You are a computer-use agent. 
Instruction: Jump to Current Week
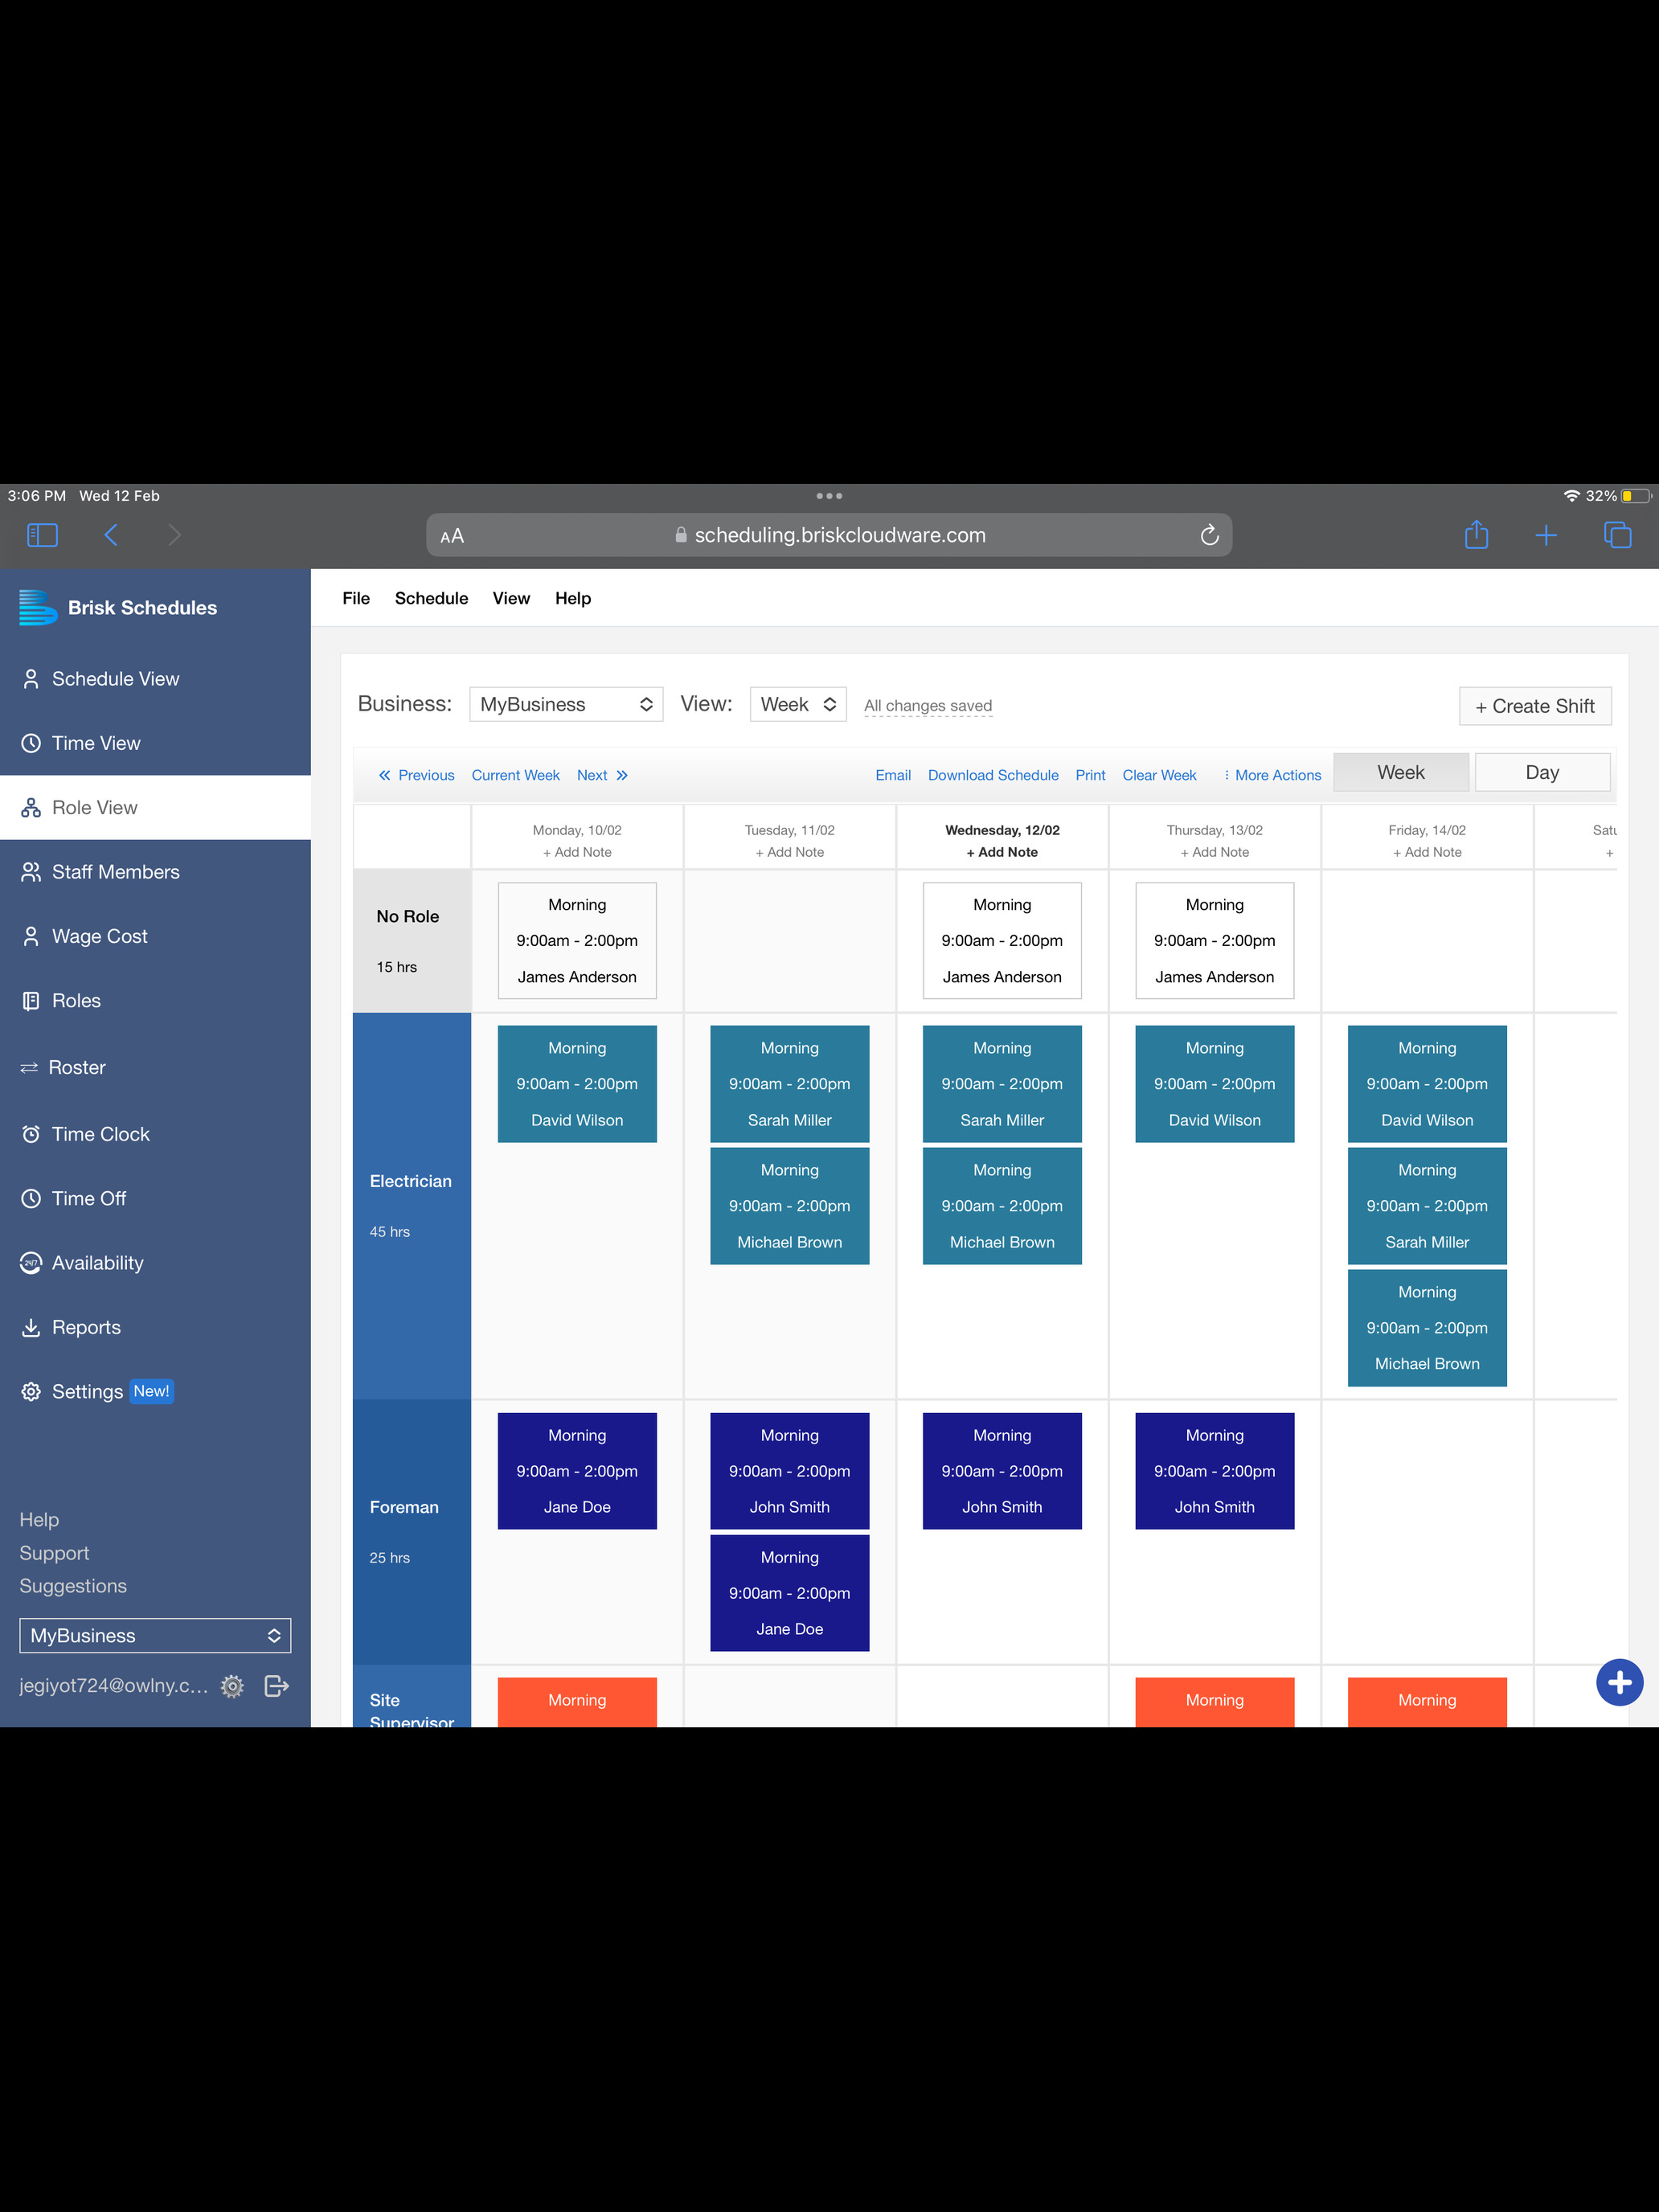pos(515,775)
